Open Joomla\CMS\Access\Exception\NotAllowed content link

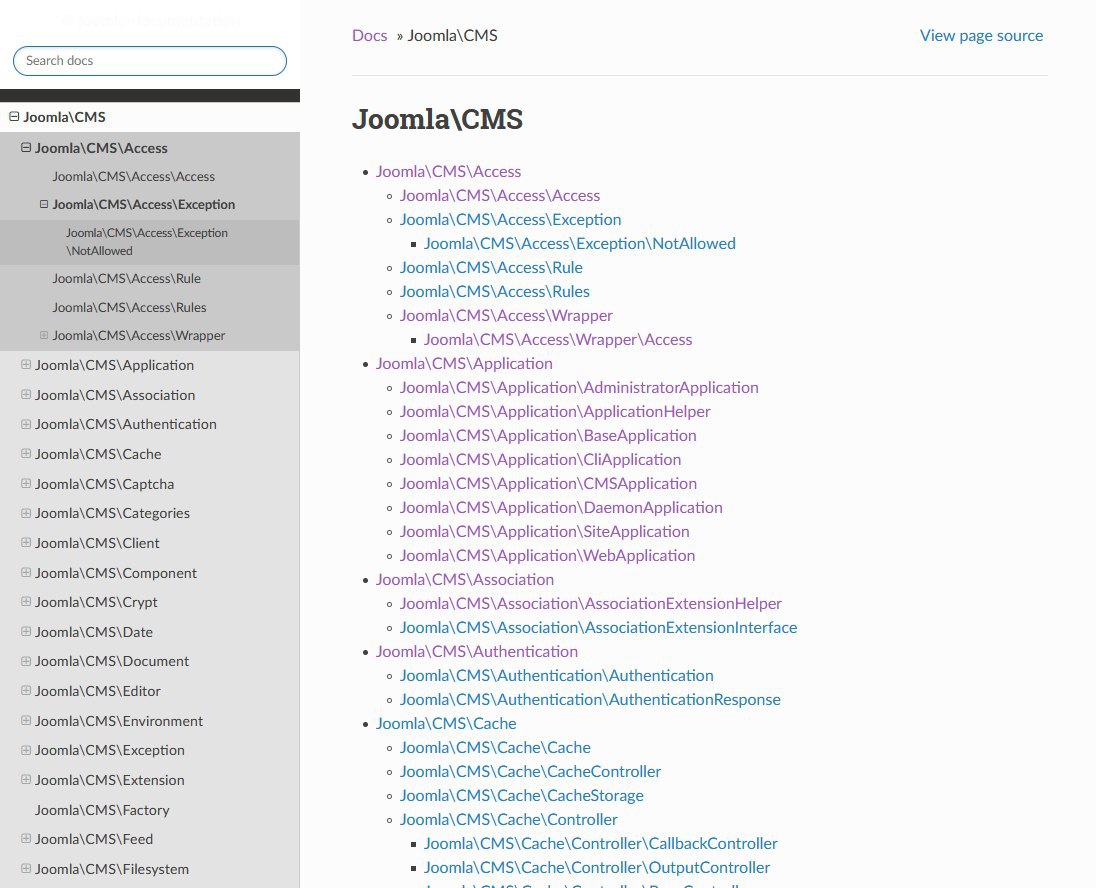(x=579, y=243)
